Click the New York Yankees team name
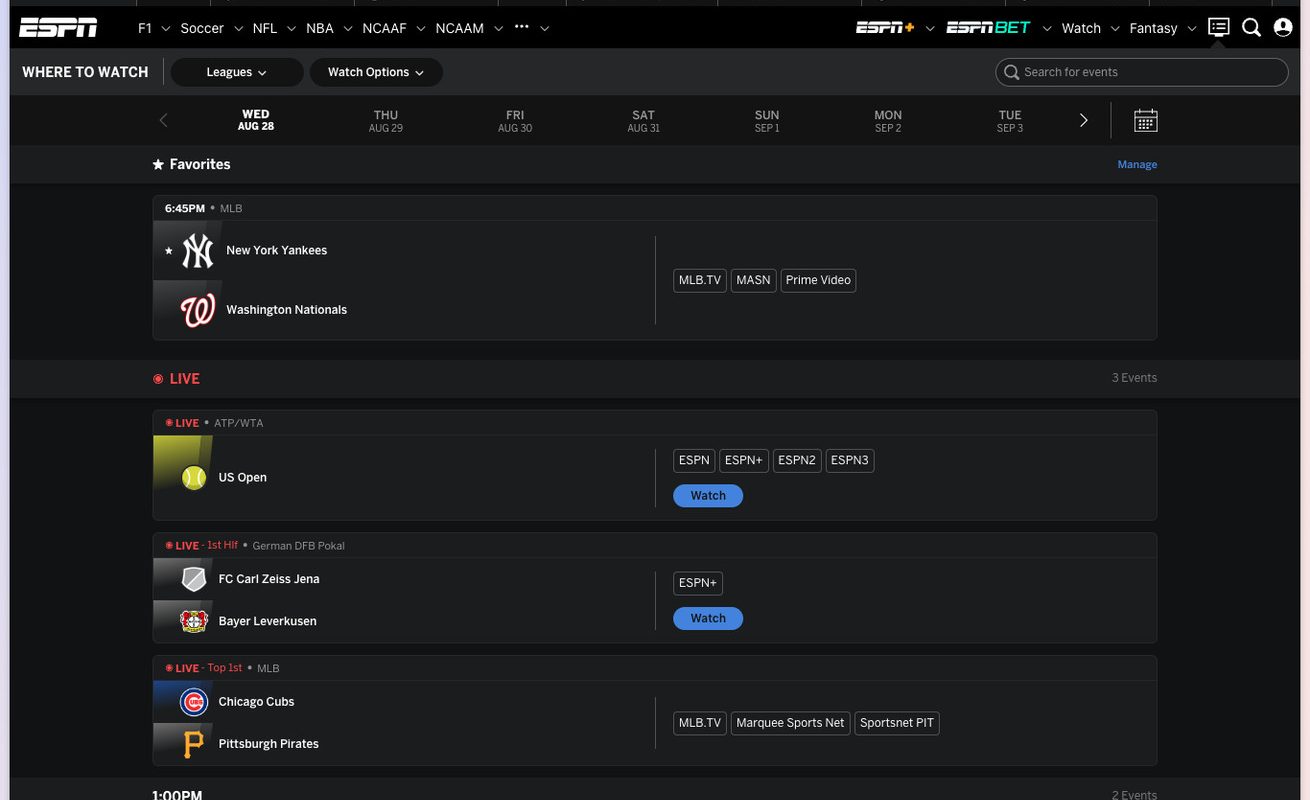 [x=277, y=251]
